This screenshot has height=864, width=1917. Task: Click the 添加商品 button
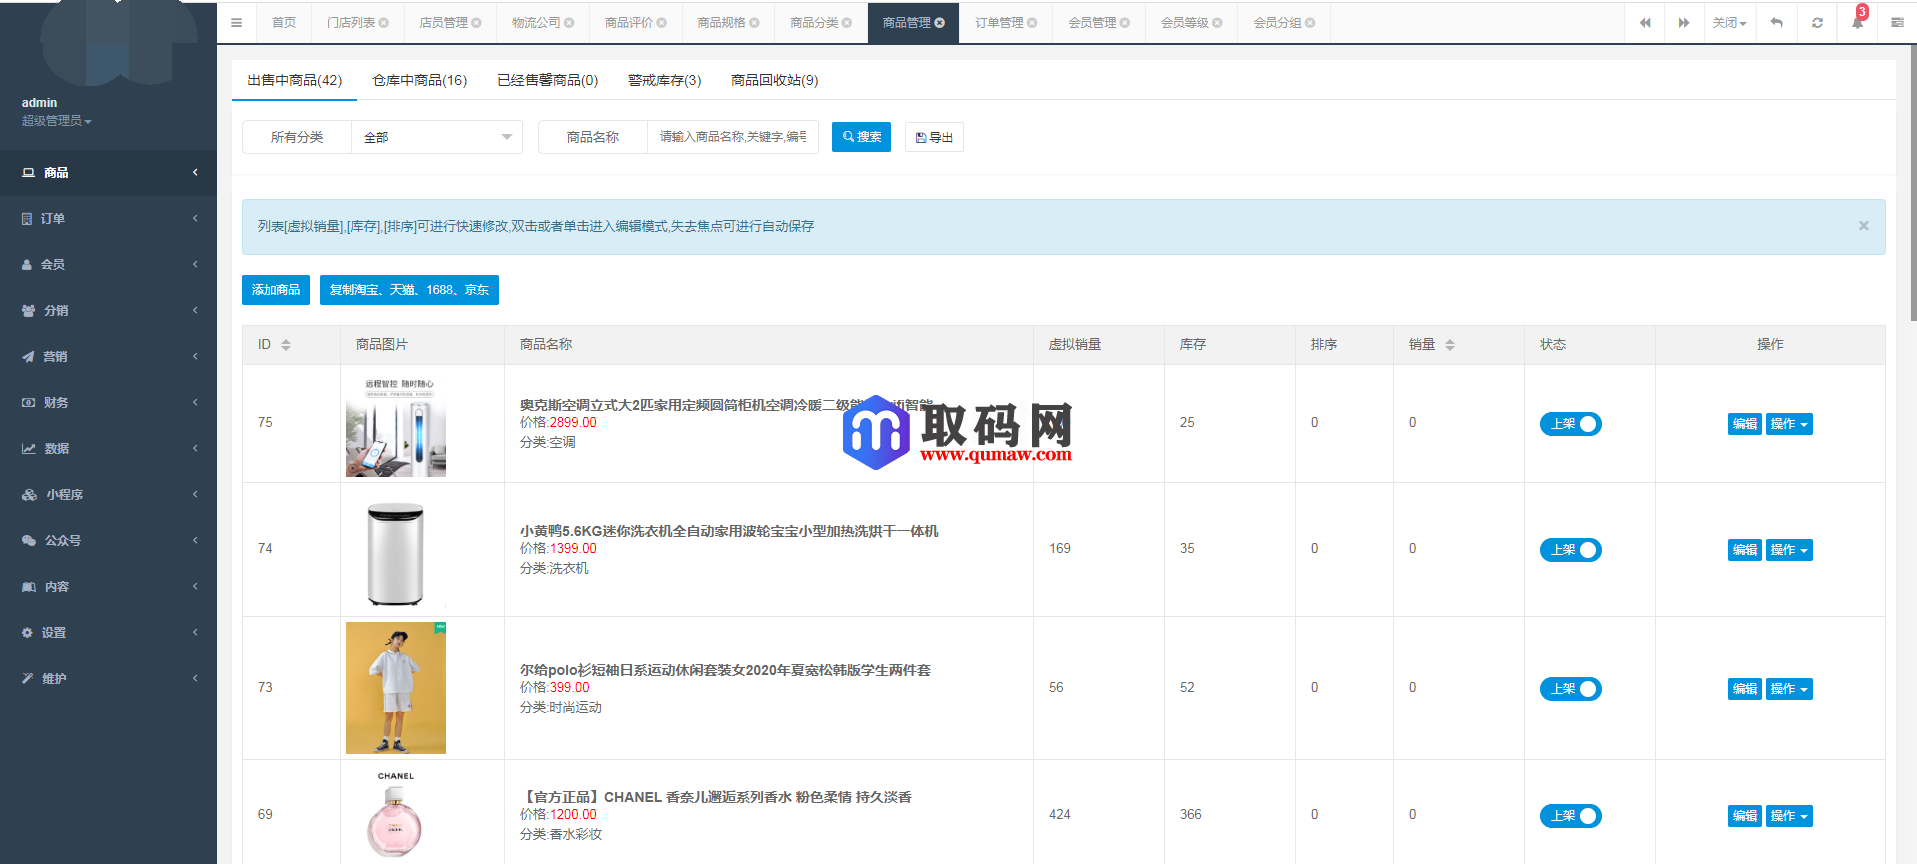[x=275, y=290]
